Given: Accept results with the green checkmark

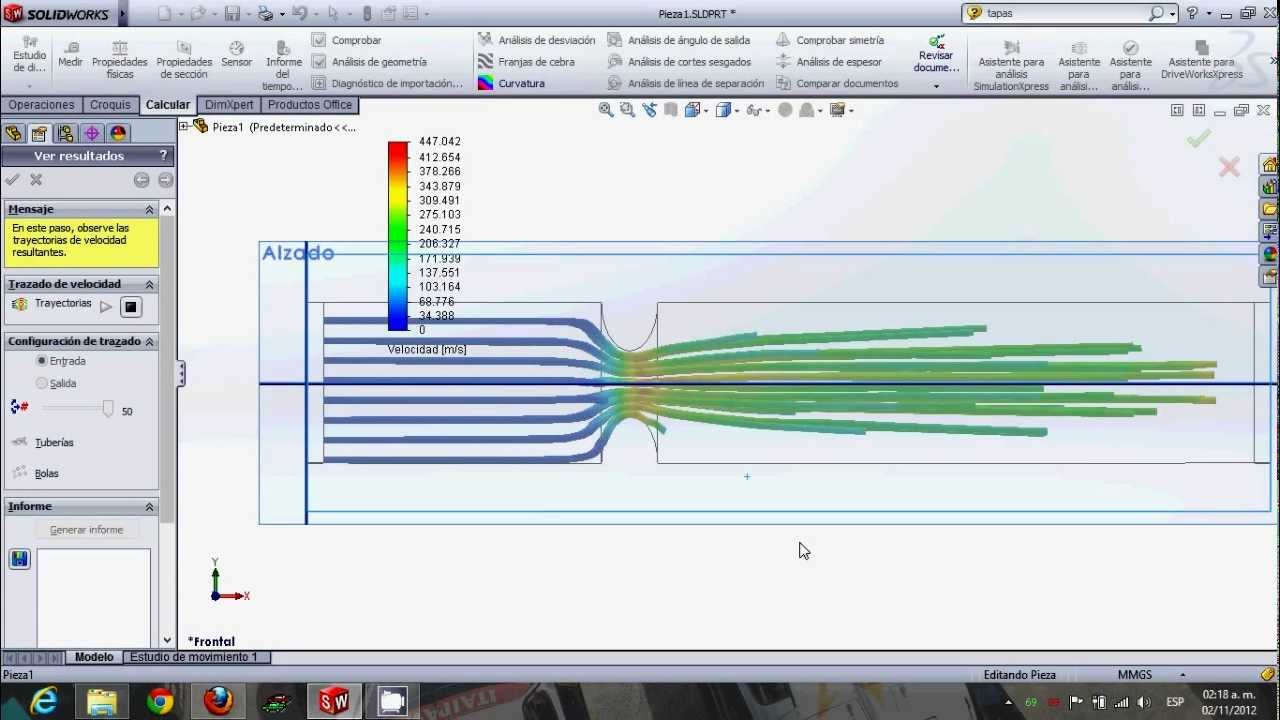Looking at the screenshot, I should [x=12, y=180].
